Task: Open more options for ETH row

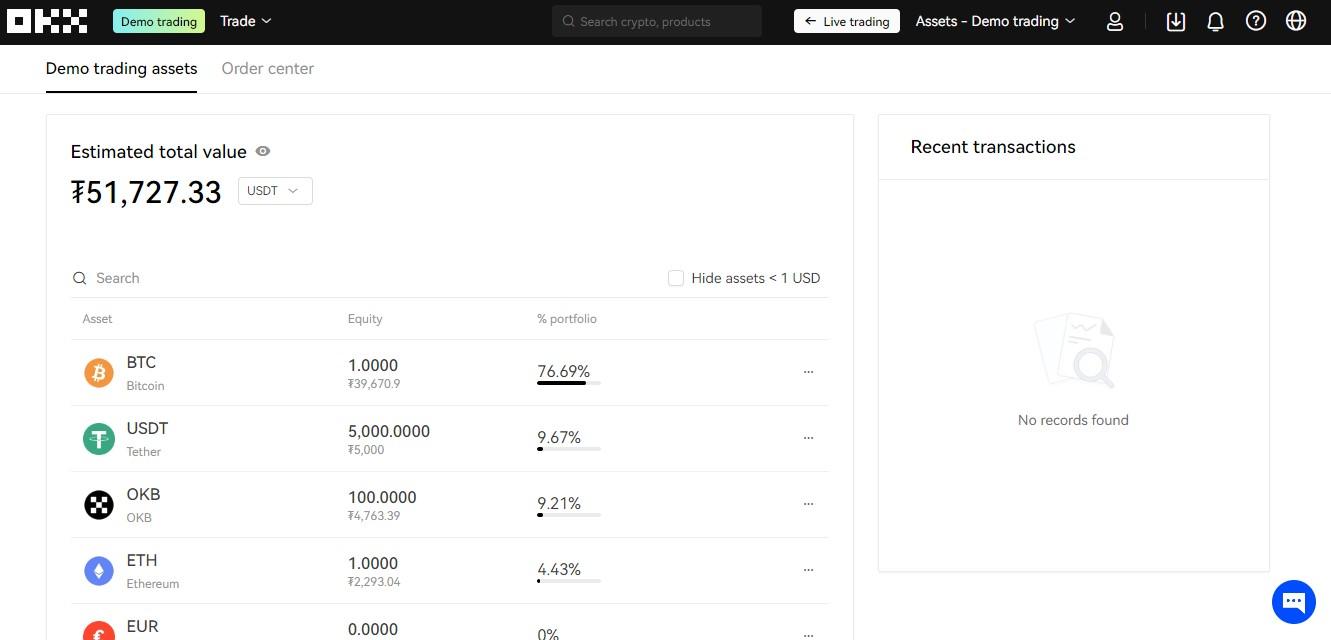Action: [x=808, y=570]
